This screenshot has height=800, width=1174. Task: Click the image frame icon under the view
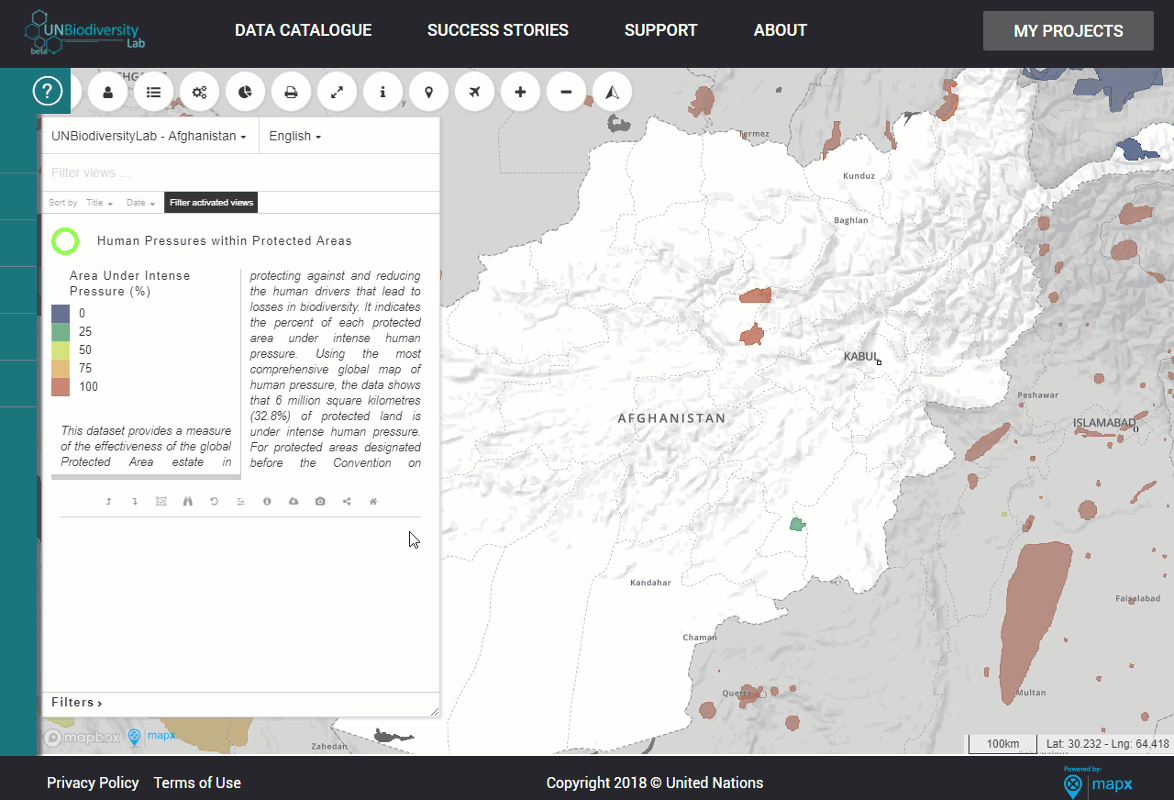click(x=161, y=501)
